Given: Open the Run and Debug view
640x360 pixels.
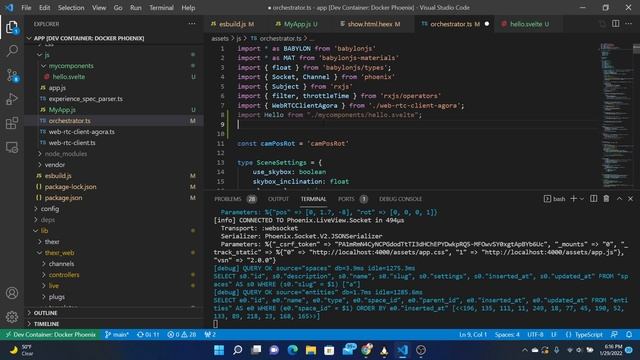Looking at the screenshot, I should [x=12, y=99].
